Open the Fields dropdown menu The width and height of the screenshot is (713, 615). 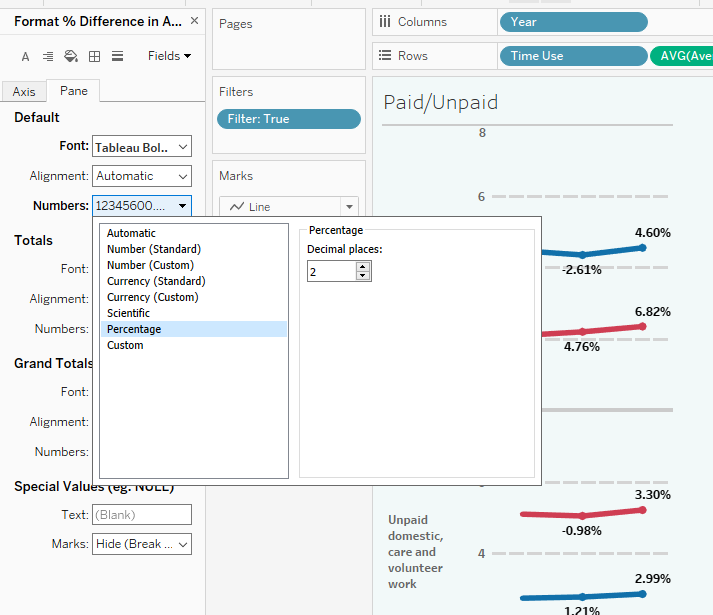point(169,56)
